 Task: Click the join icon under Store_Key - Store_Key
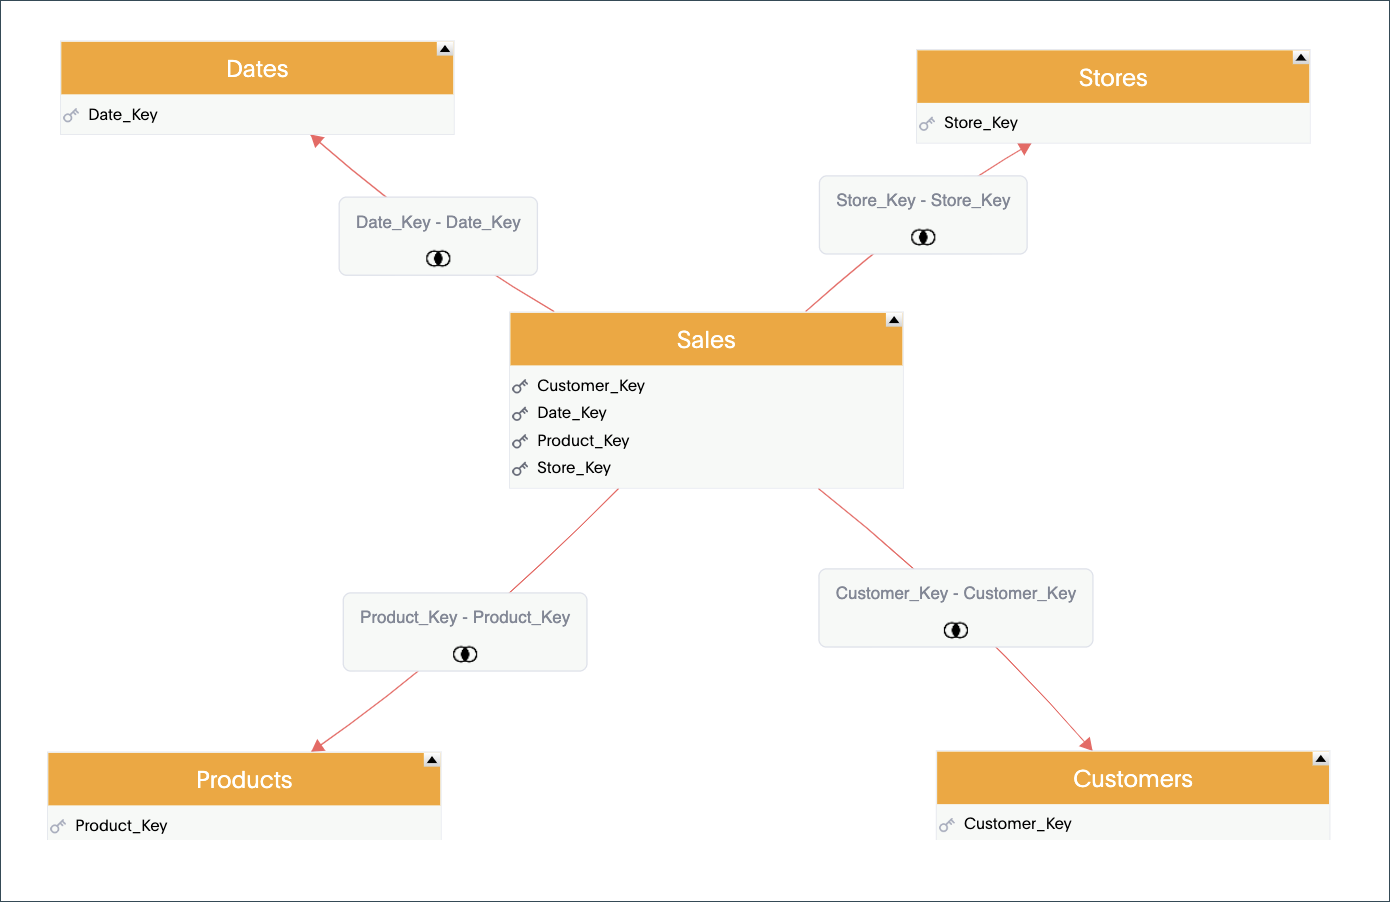(x=923, y=237)
